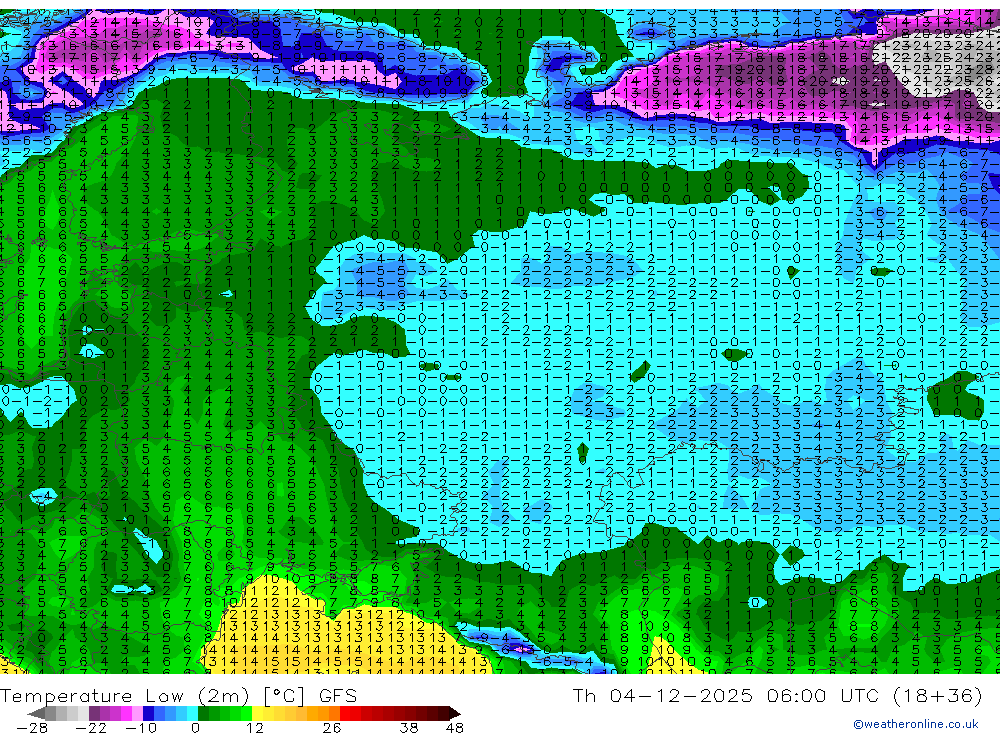Click the 26 label on the color scale
Viewport: 1000px width, 733px height.
point(332,727)
